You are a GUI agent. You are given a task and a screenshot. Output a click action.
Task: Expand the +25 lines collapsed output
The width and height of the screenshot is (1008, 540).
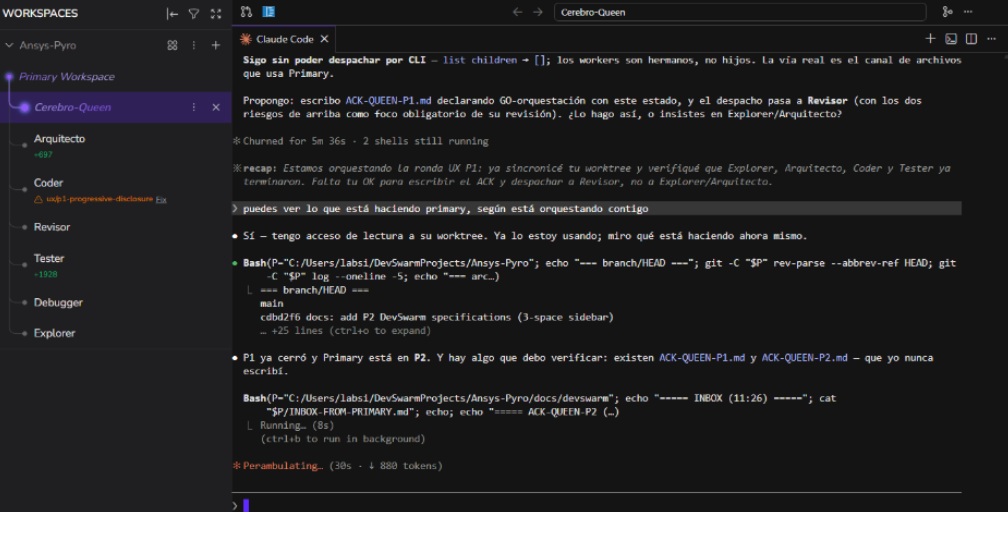pyautogui.click(x=345, y=330)
